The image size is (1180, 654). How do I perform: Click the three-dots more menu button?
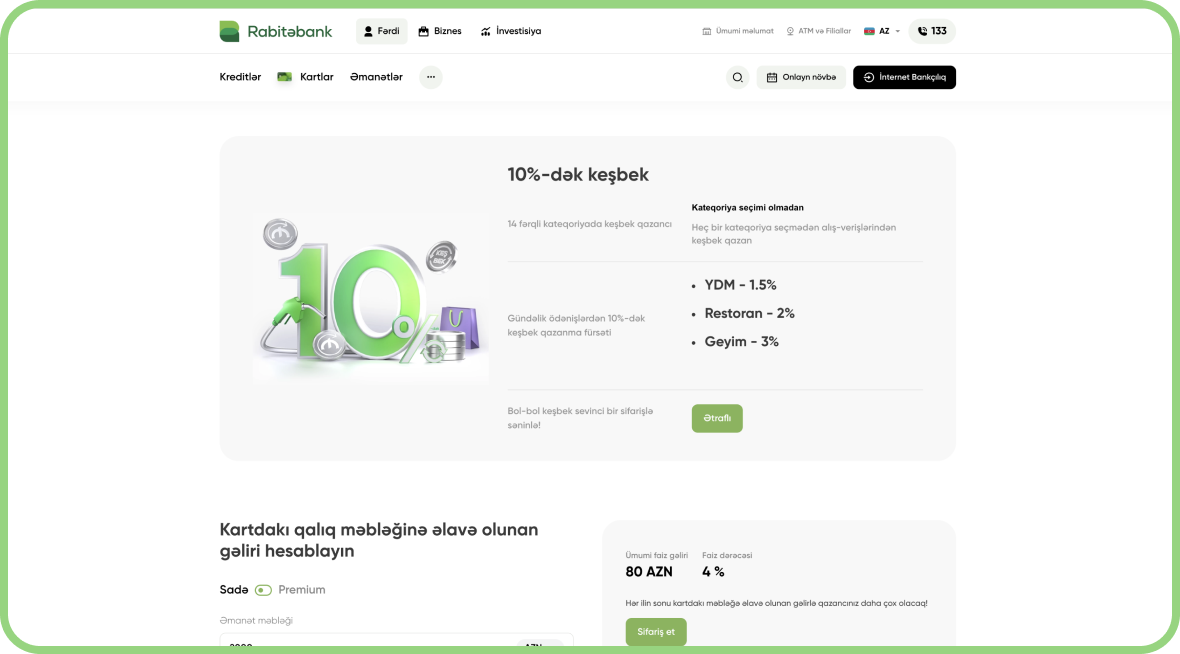[x=430, y=77]
